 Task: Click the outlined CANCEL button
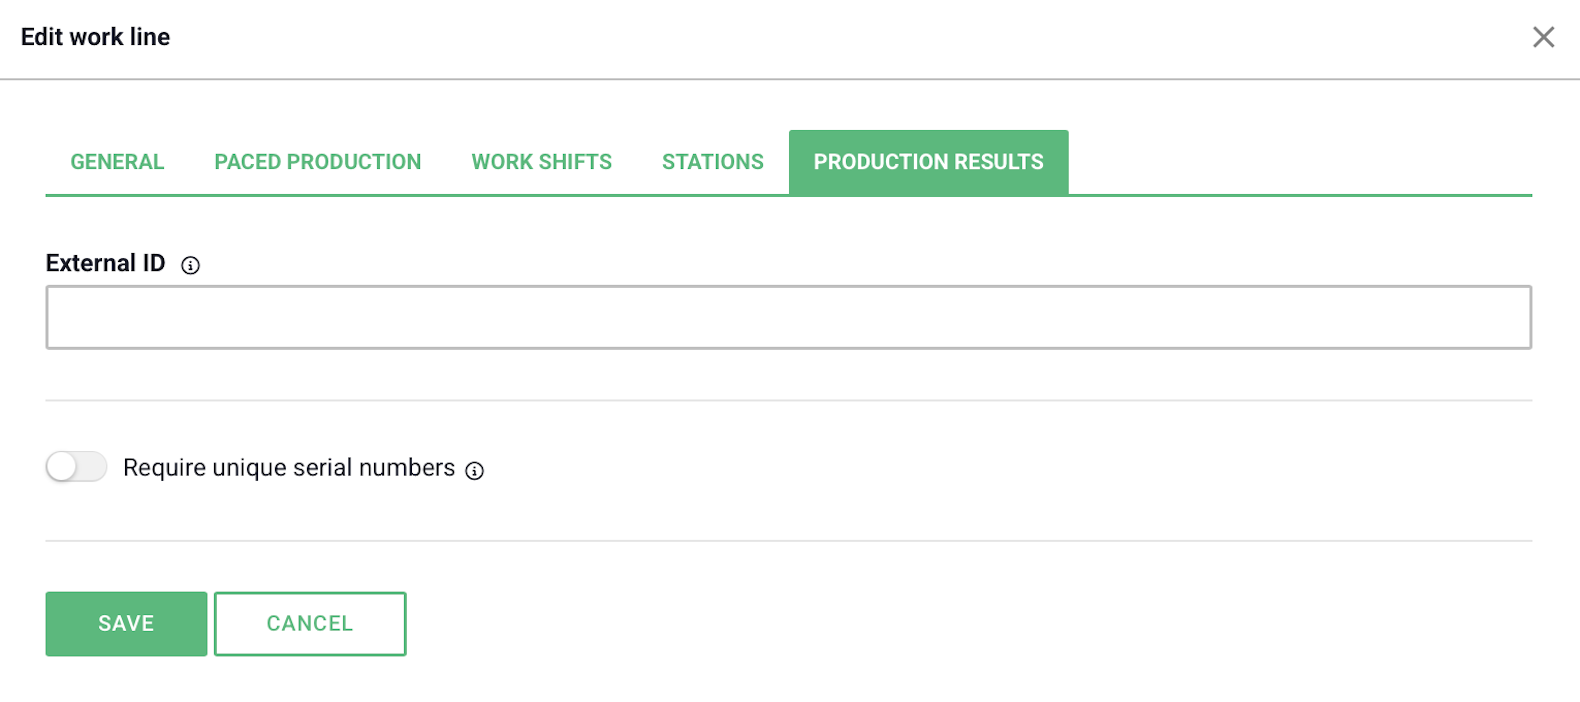[310, 624]
